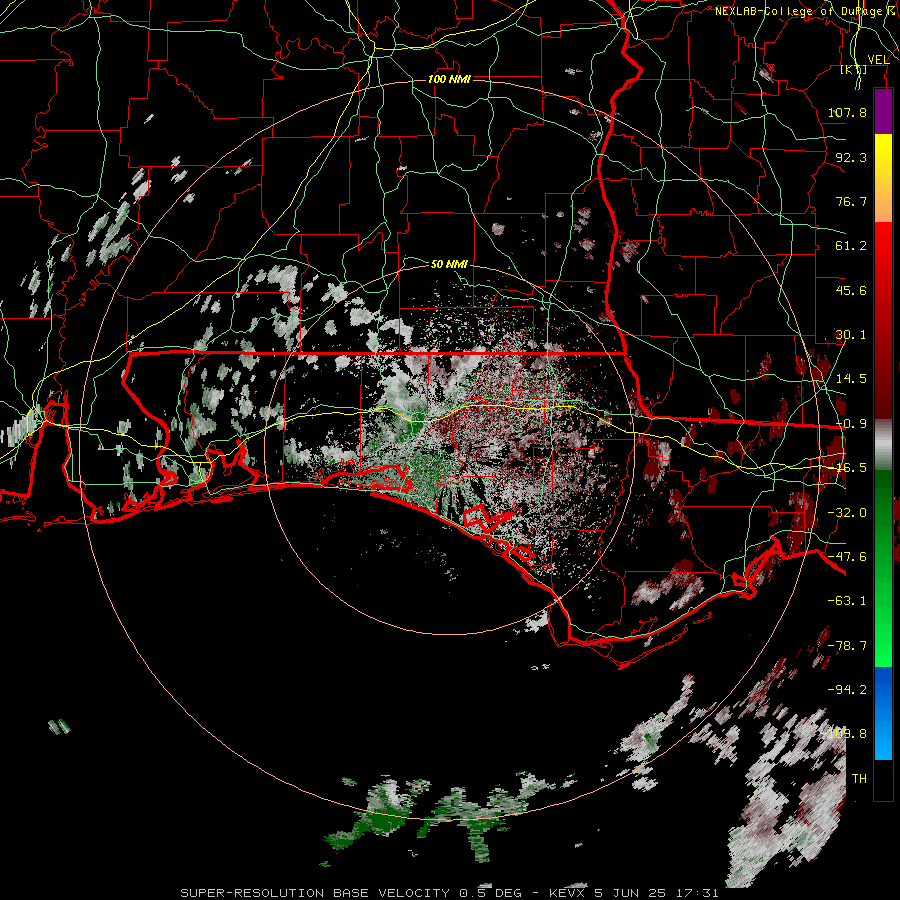Pick the gray near-zero segment of scale

pyautogui.click(x=883, y=445)
